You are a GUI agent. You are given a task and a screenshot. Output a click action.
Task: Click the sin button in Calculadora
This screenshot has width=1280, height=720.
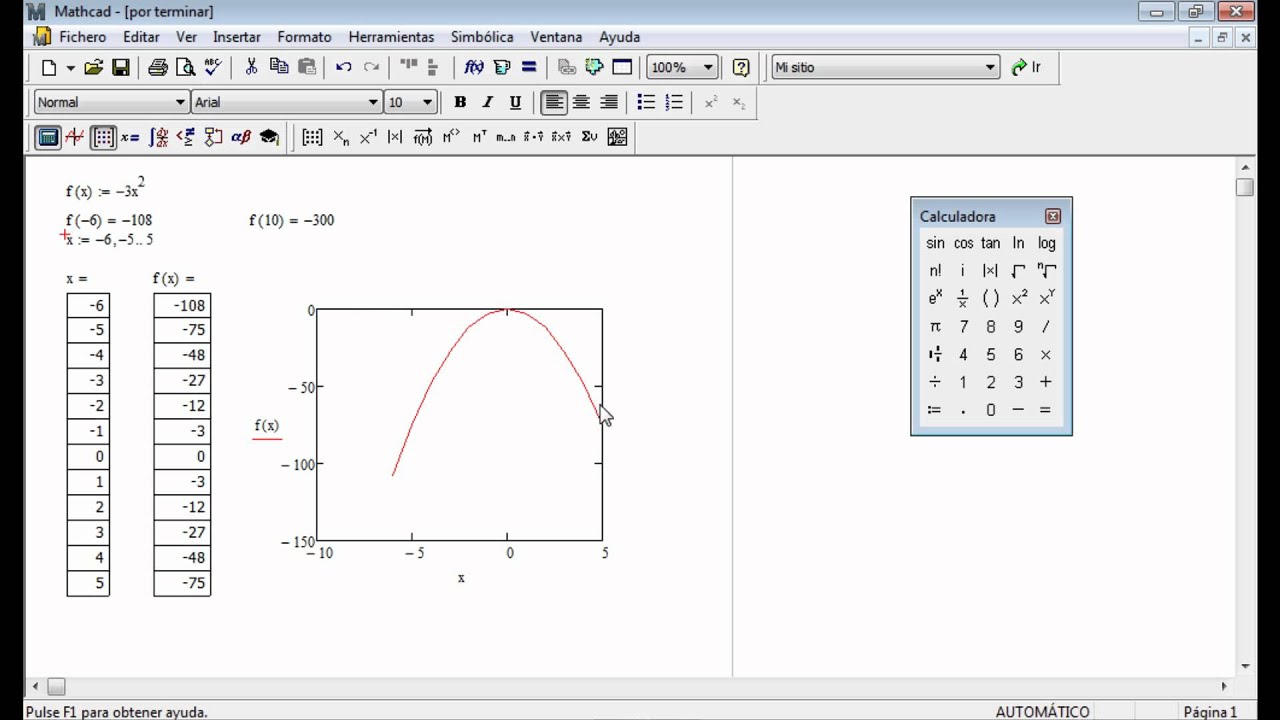935,243
